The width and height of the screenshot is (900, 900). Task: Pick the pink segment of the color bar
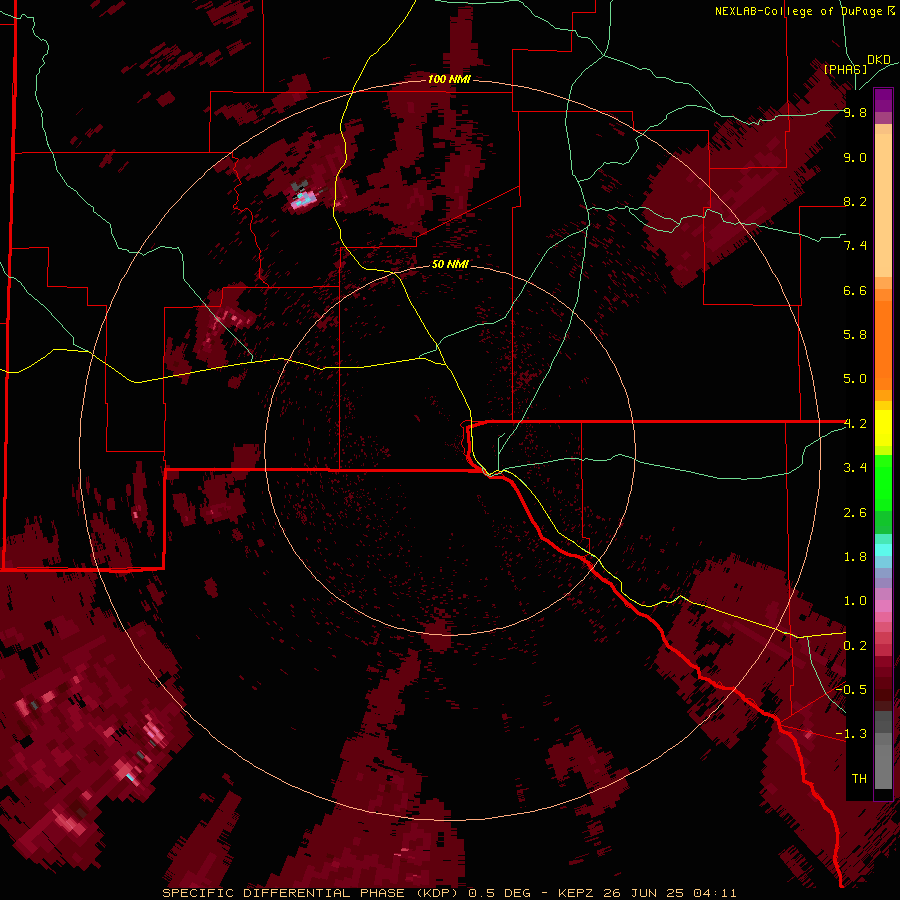(x=883, y=606)
